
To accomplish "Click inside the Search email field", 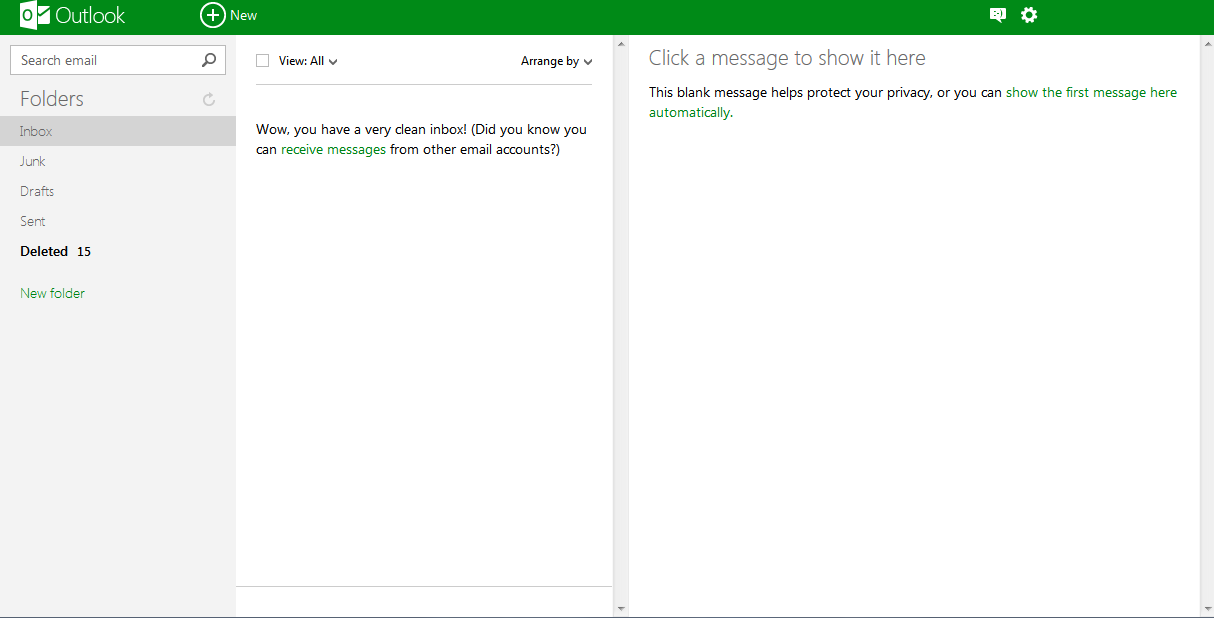I will 100,60.
